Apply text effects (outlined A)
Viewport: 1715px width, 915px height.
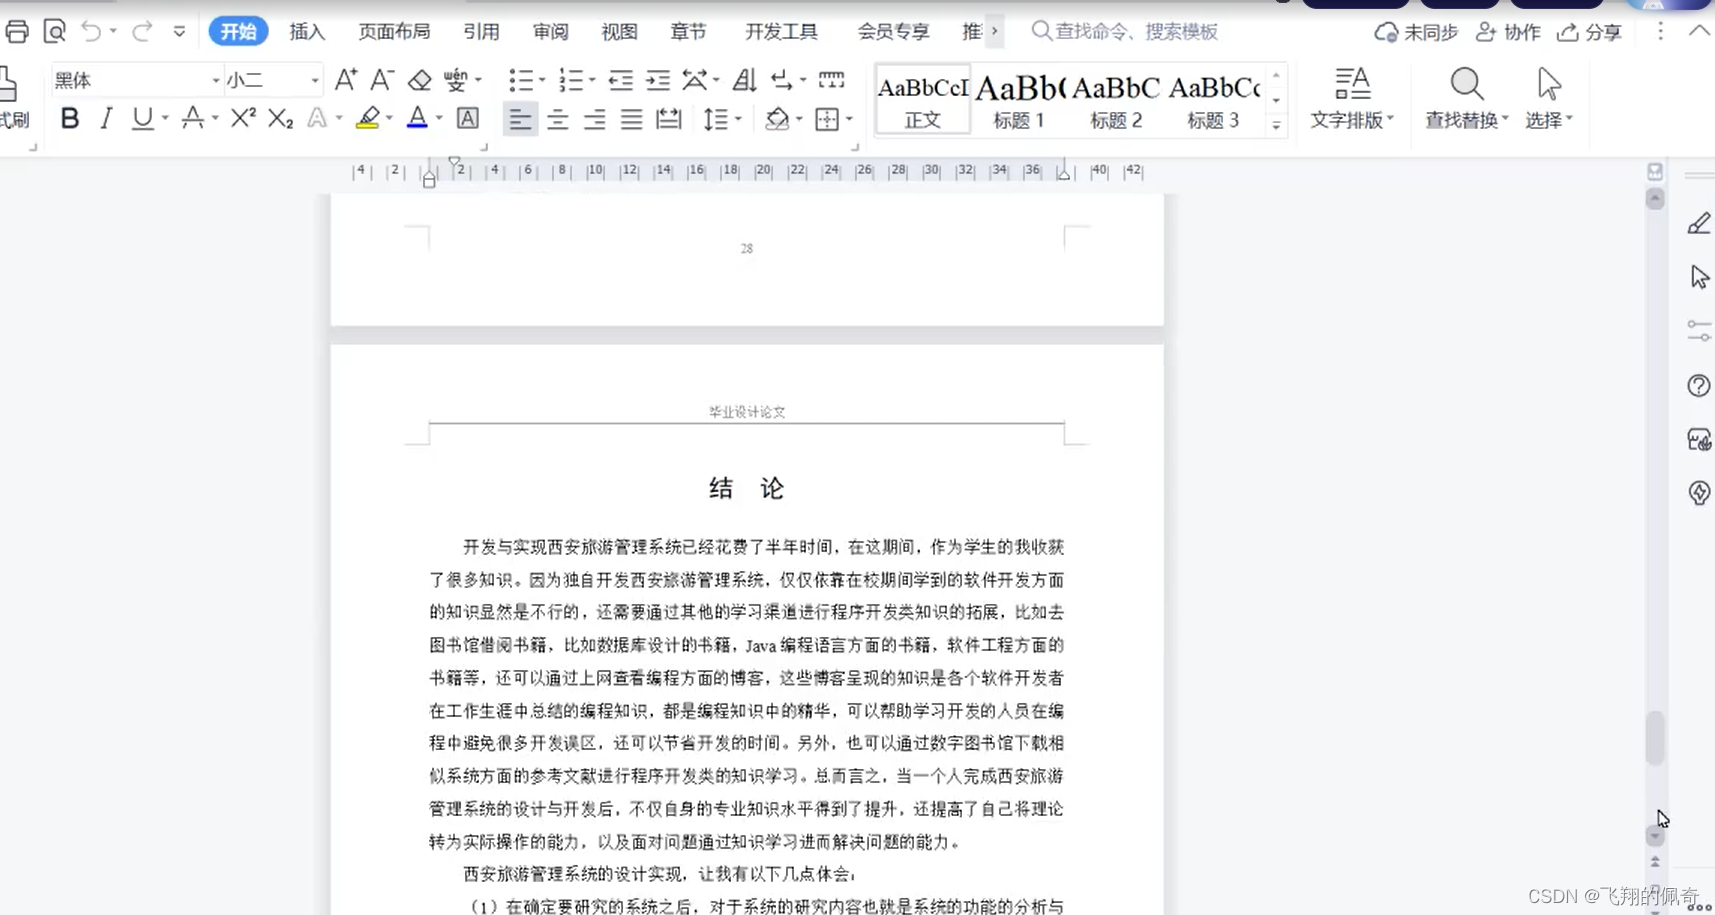[x=317, y=119]
